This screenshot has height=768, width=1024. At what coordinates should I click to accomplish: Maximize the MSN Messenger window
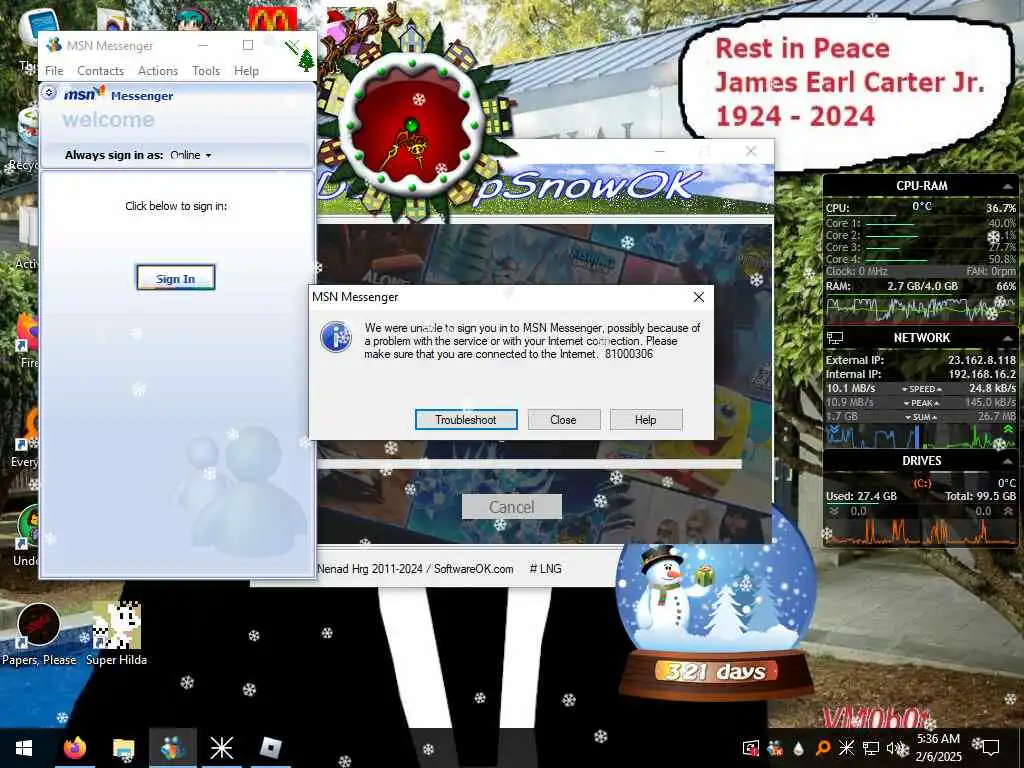pos(248,45)
